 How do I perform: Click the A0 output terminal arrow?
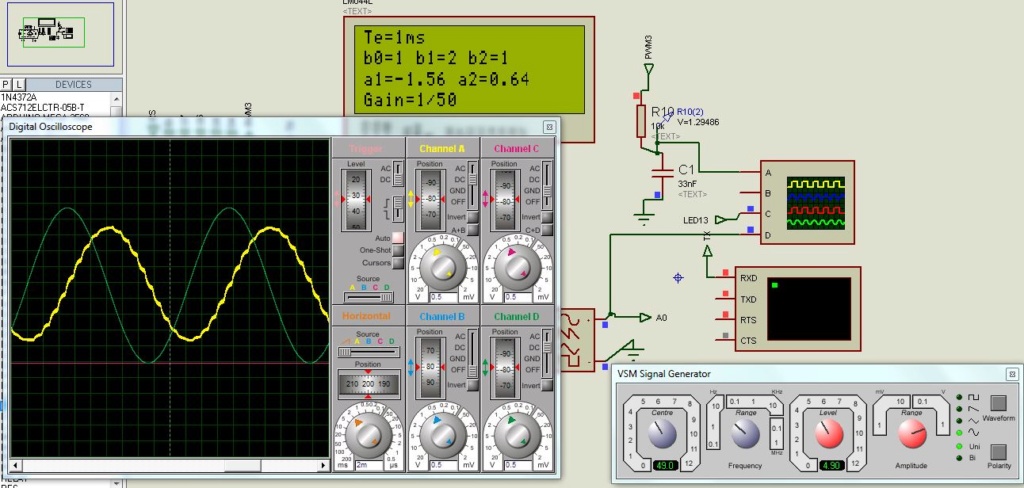[x=645, y=317]
